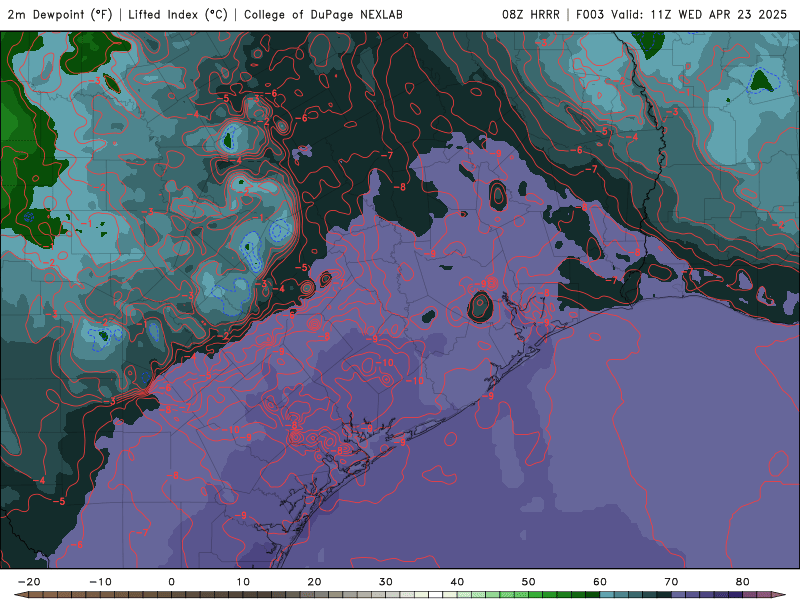Click the left arrow end of the color bar

(x=21, y=595)
